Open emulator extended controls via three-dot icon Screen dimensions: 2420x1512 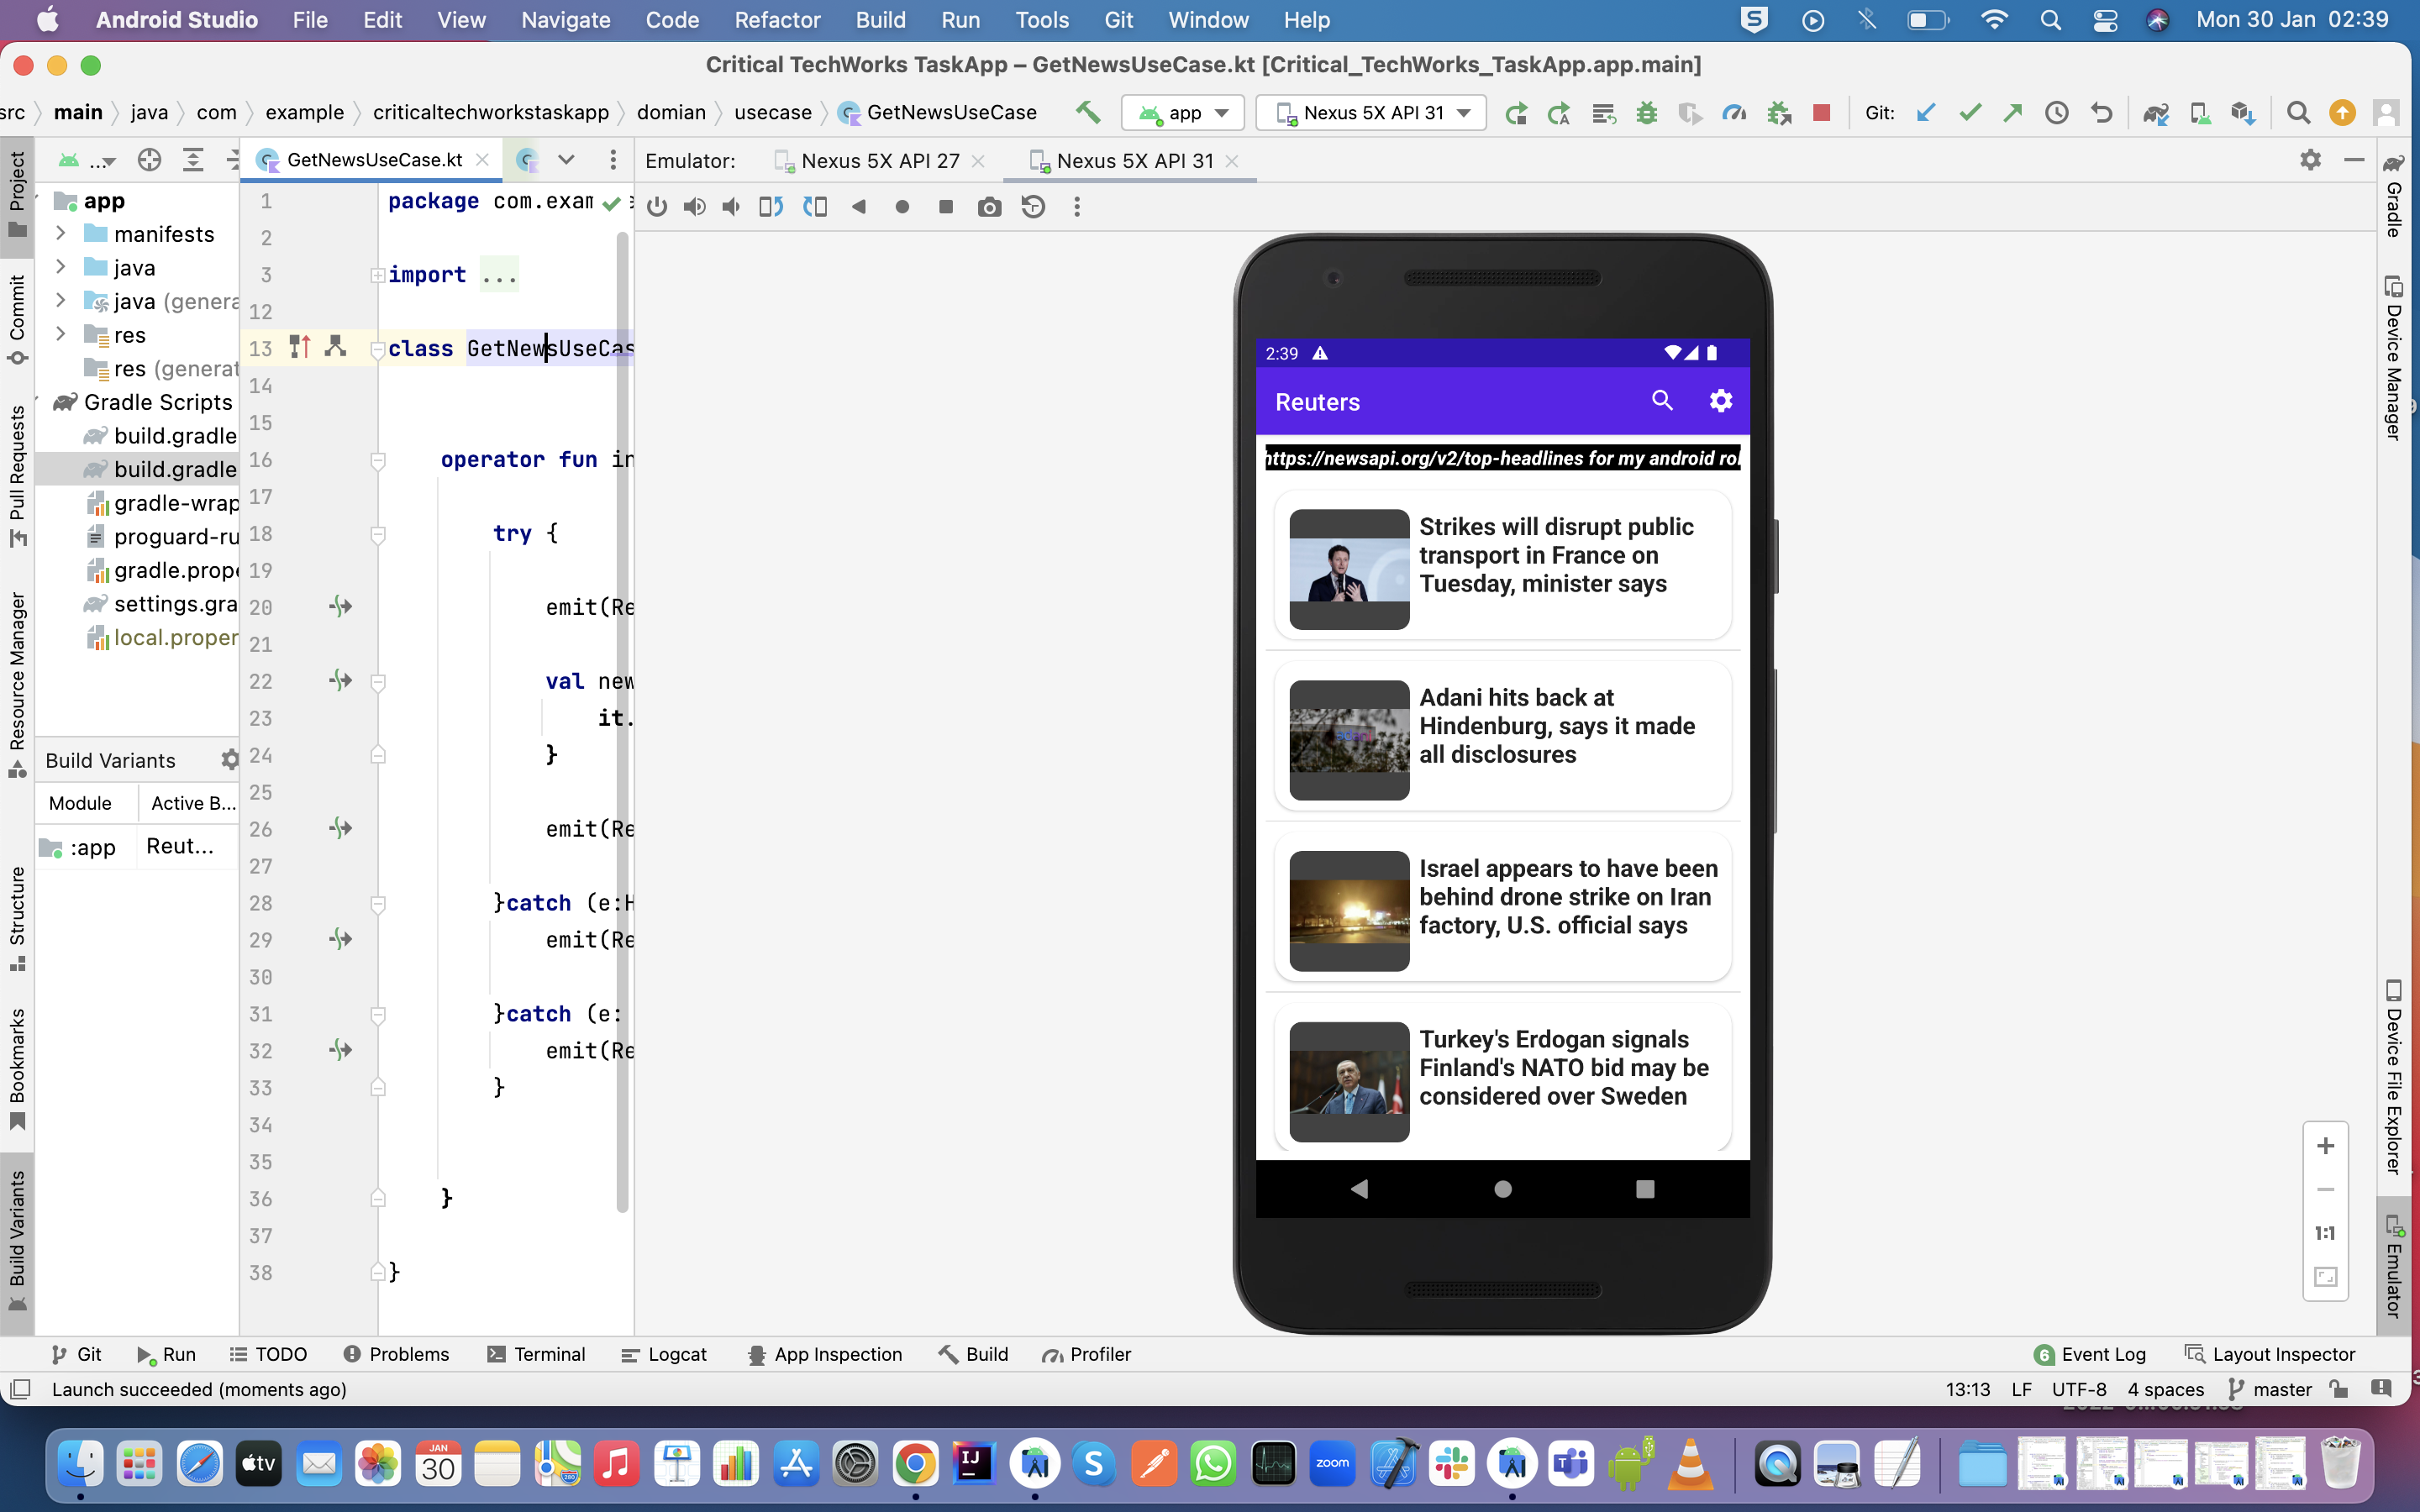point(1077,206)
